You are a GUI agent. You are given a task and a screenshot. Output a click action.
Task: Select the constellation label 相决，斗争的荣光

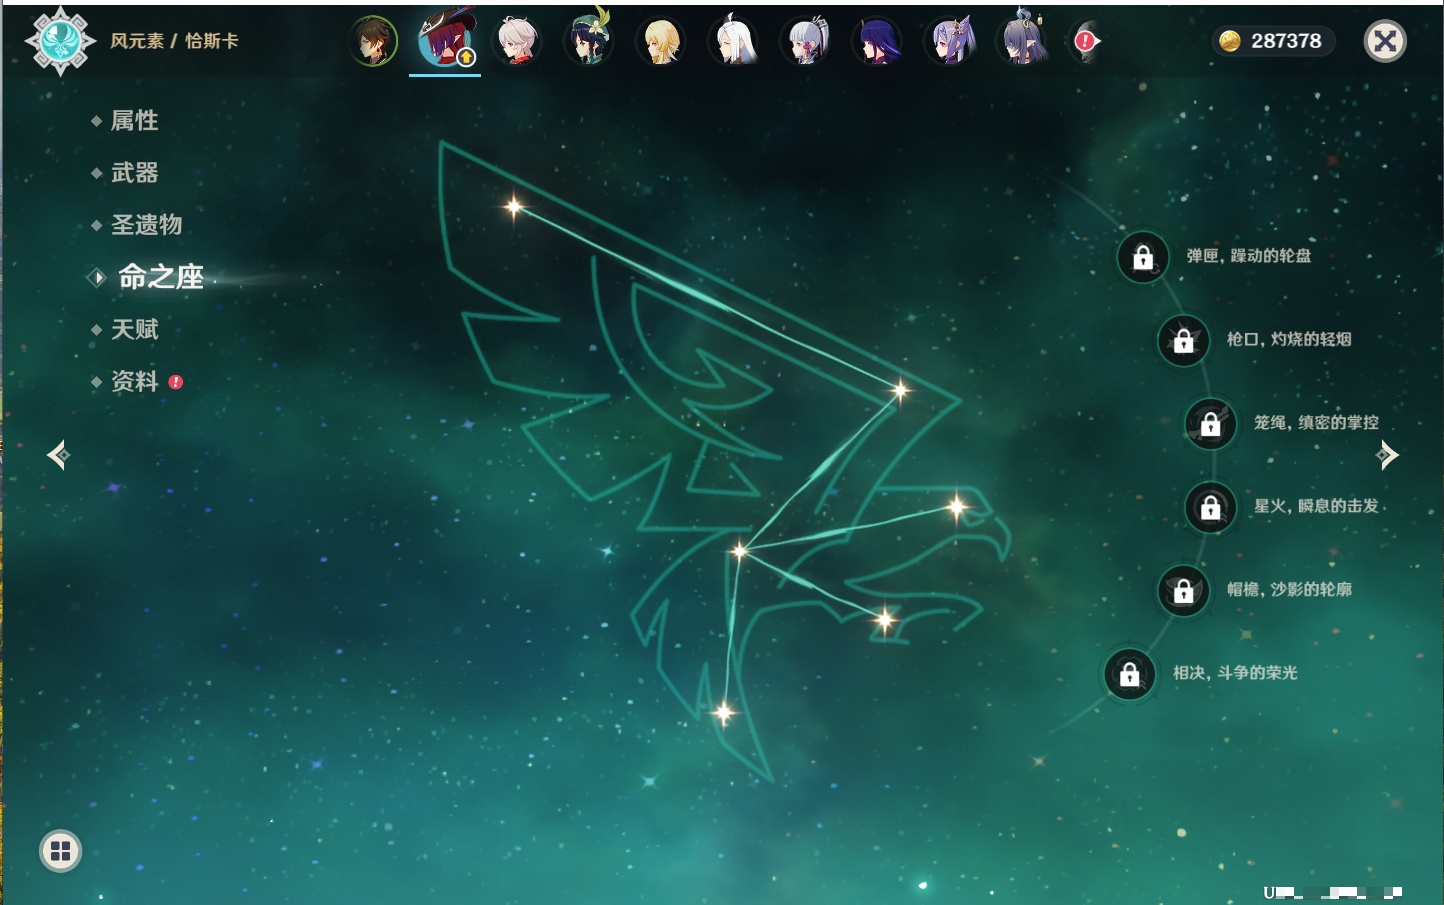tap(1235, 673)
